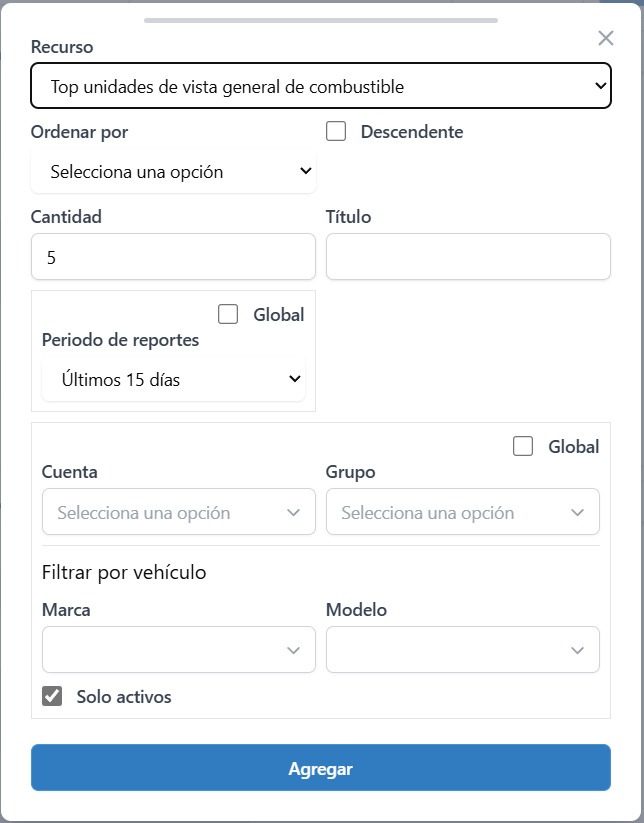The height and width of the screenshot is (823, 644).
Task: Click the Grupo dropdown chevron
Action: pos(577,511)
